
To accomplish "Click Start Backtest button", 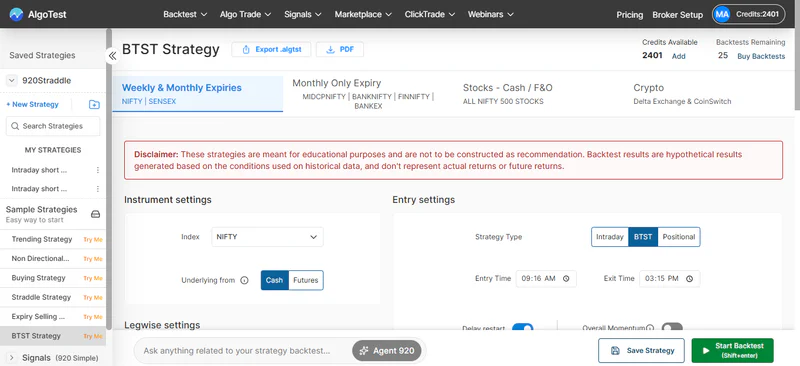I will coord(733,351).
